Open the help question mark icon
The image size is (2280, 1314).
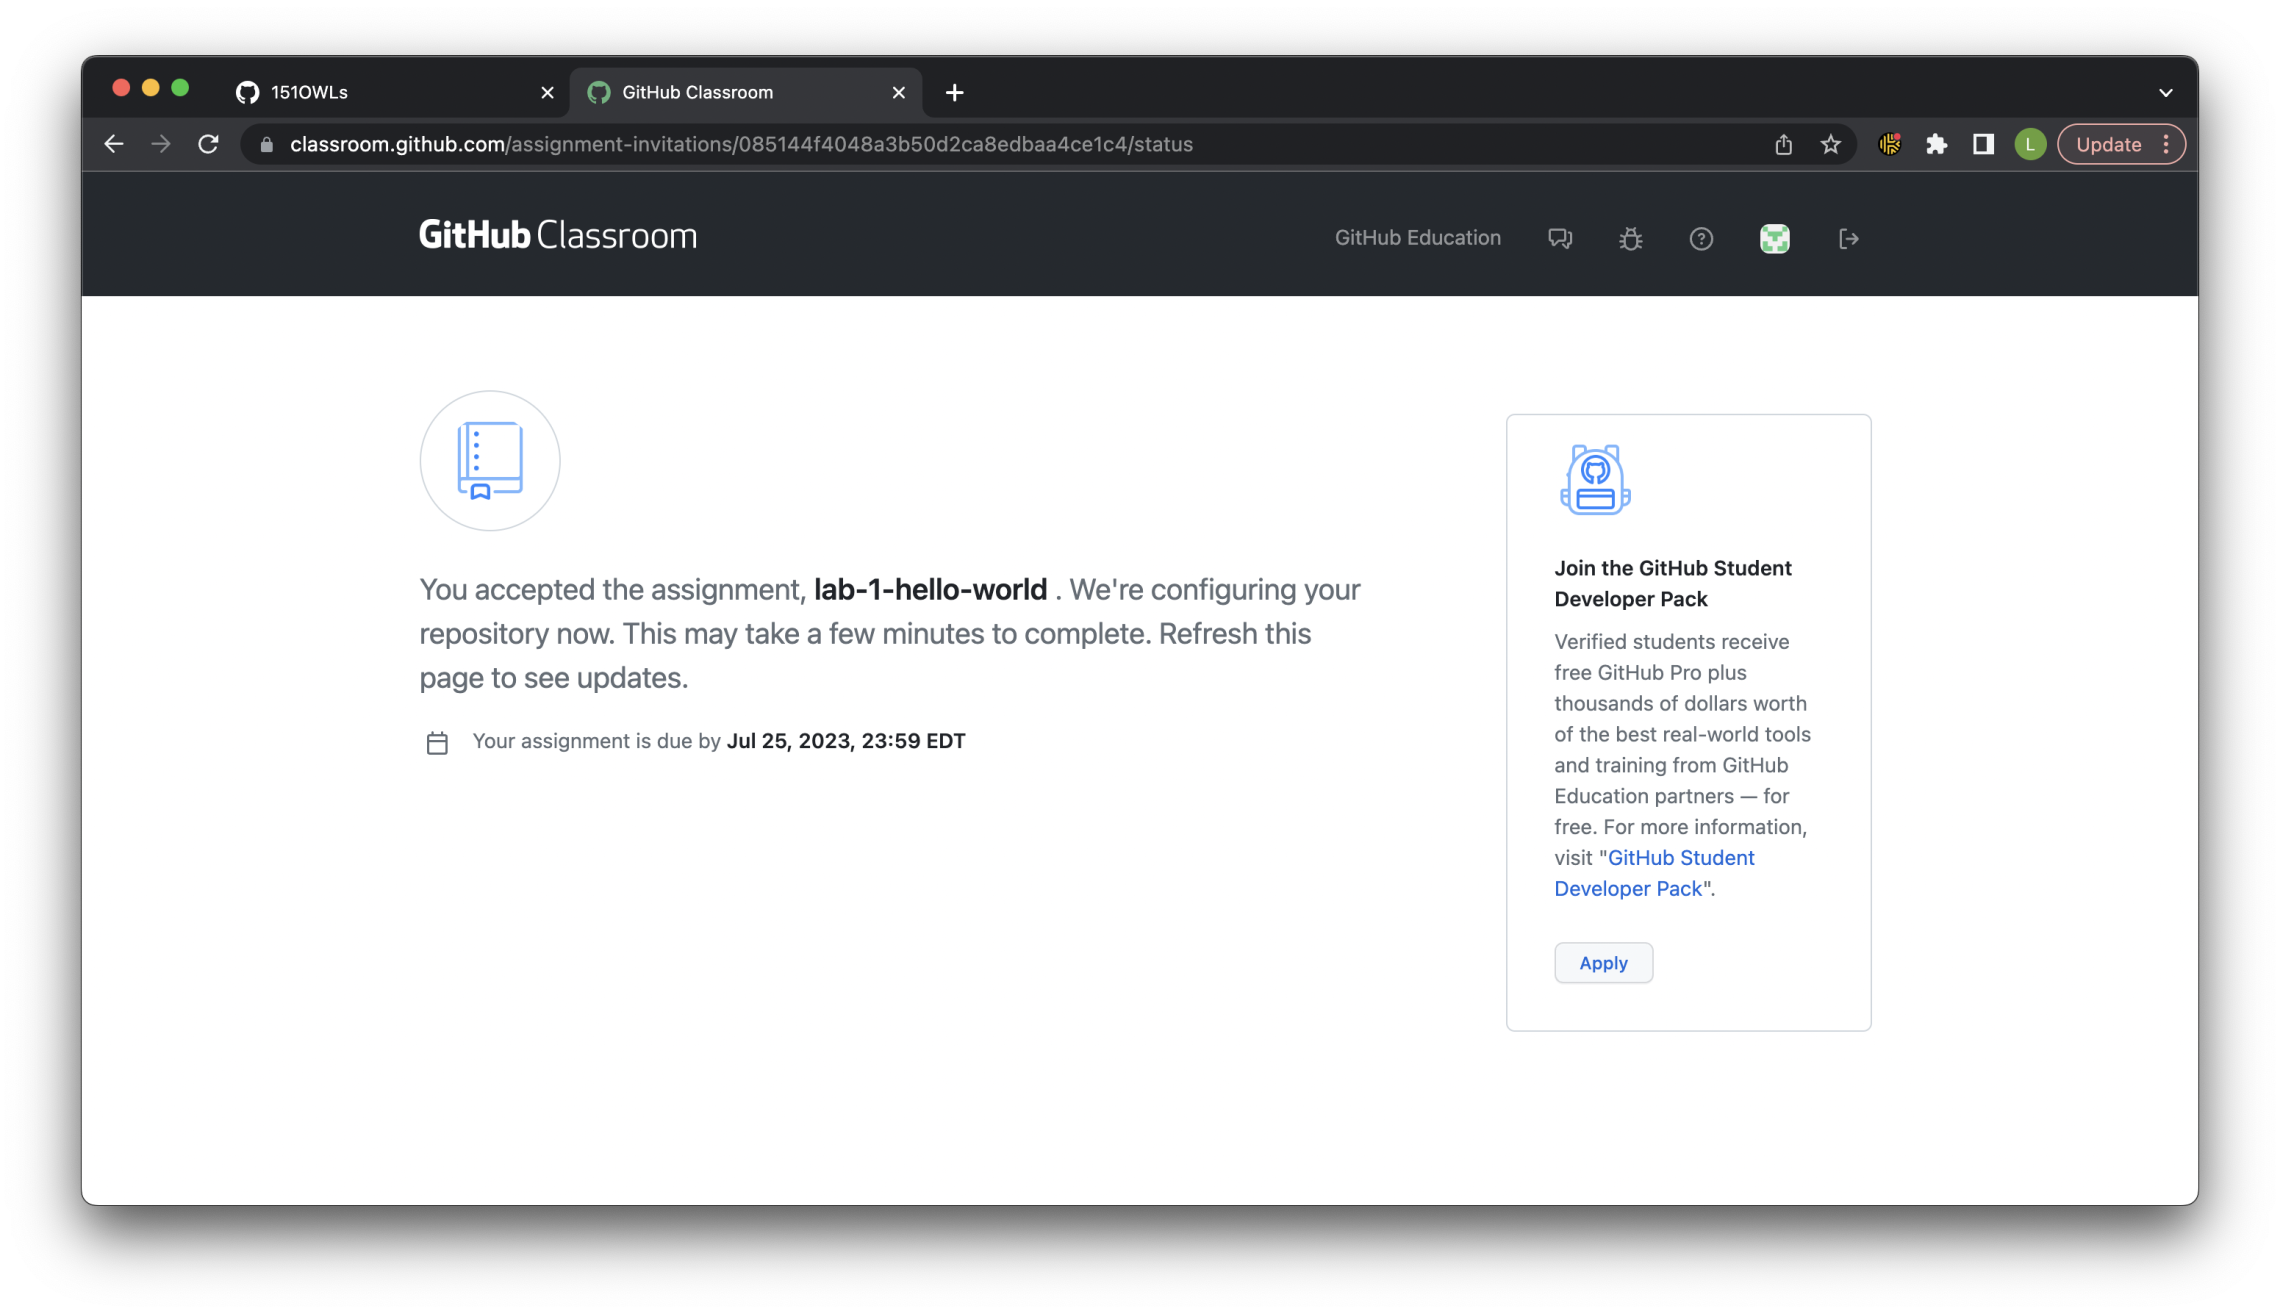point(1700,238)
